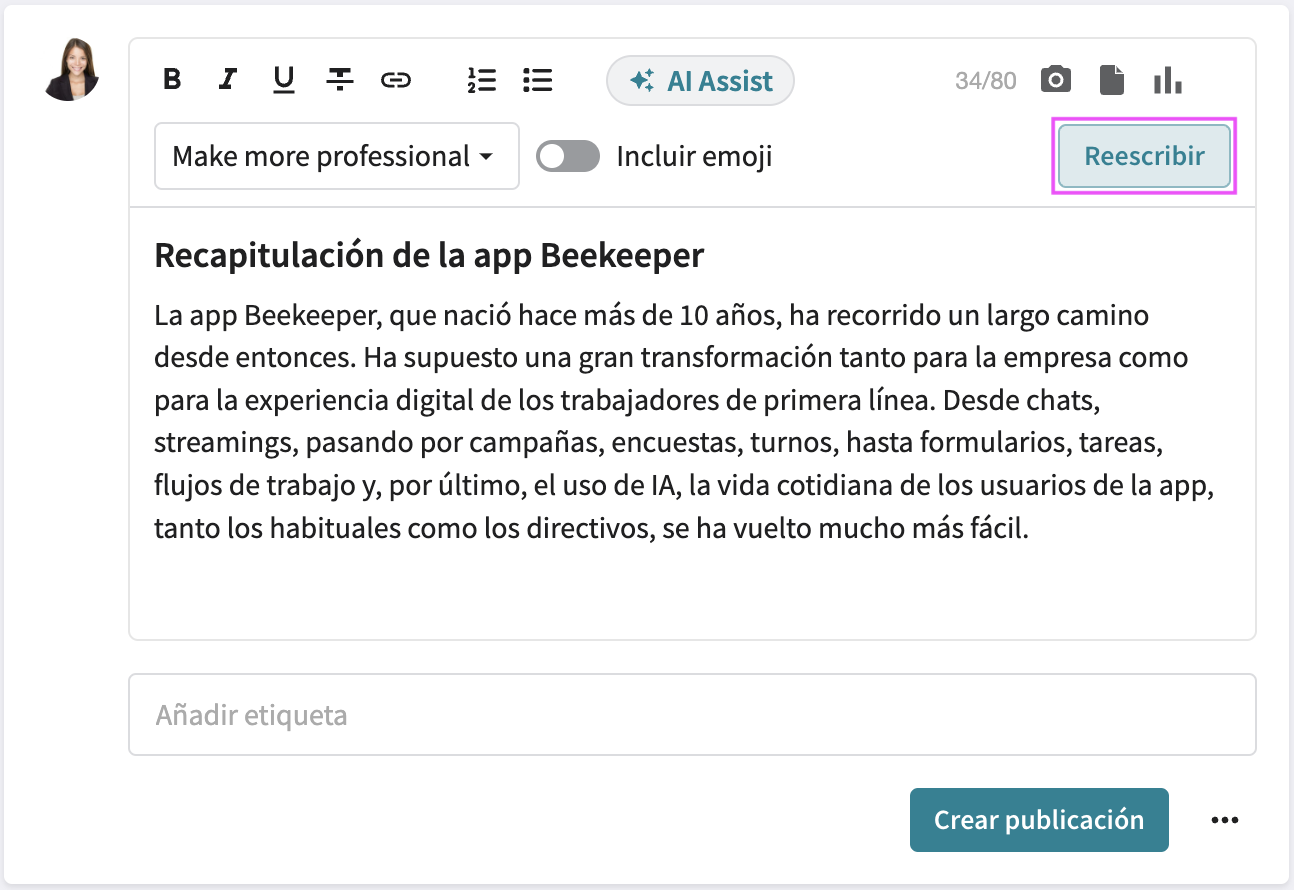Open the AI Assist feature
Image resolution: width=1294 pixels, height=890 pixels.
(700, 81)
